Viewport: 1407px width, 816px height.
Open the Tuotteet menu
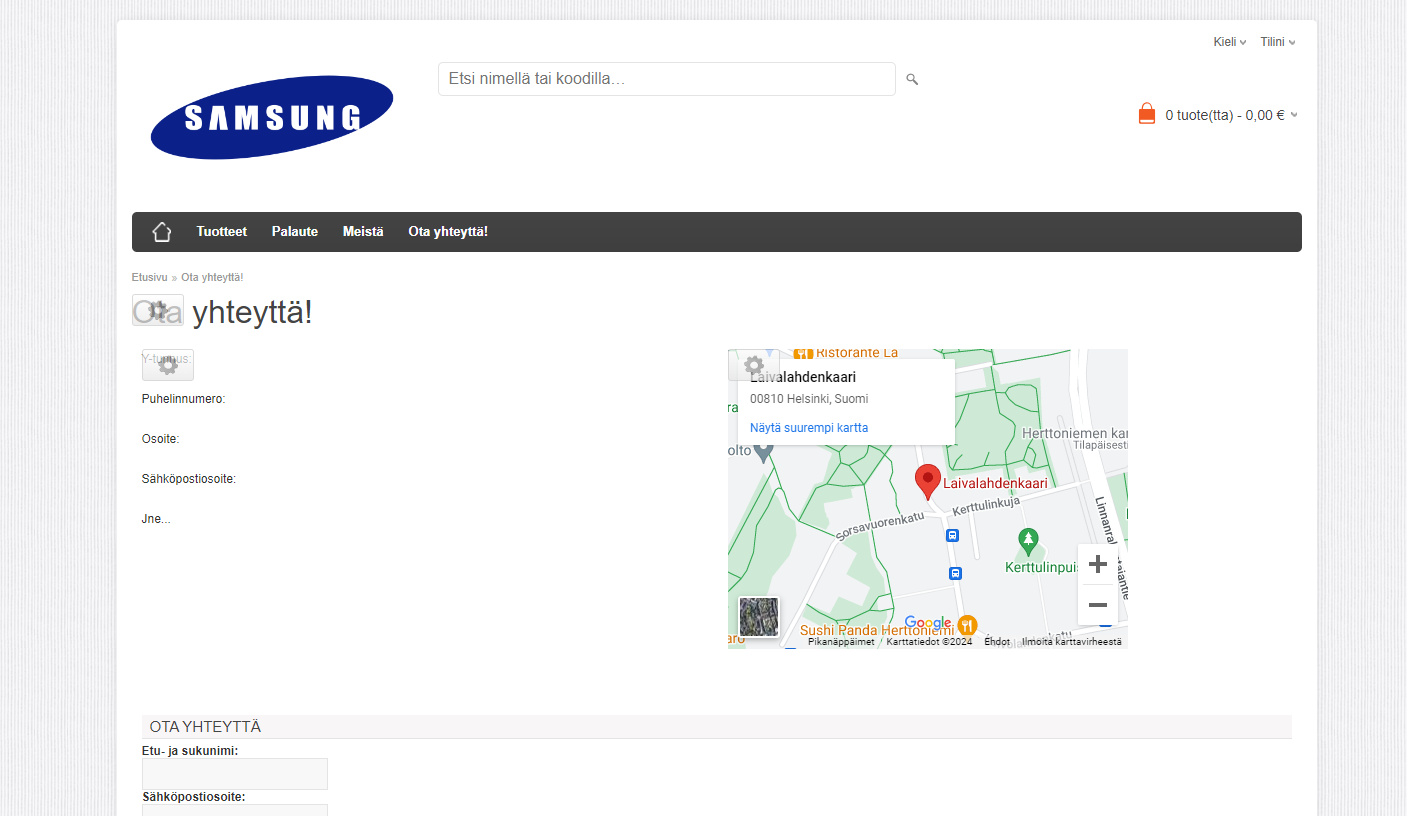(222, 232)
